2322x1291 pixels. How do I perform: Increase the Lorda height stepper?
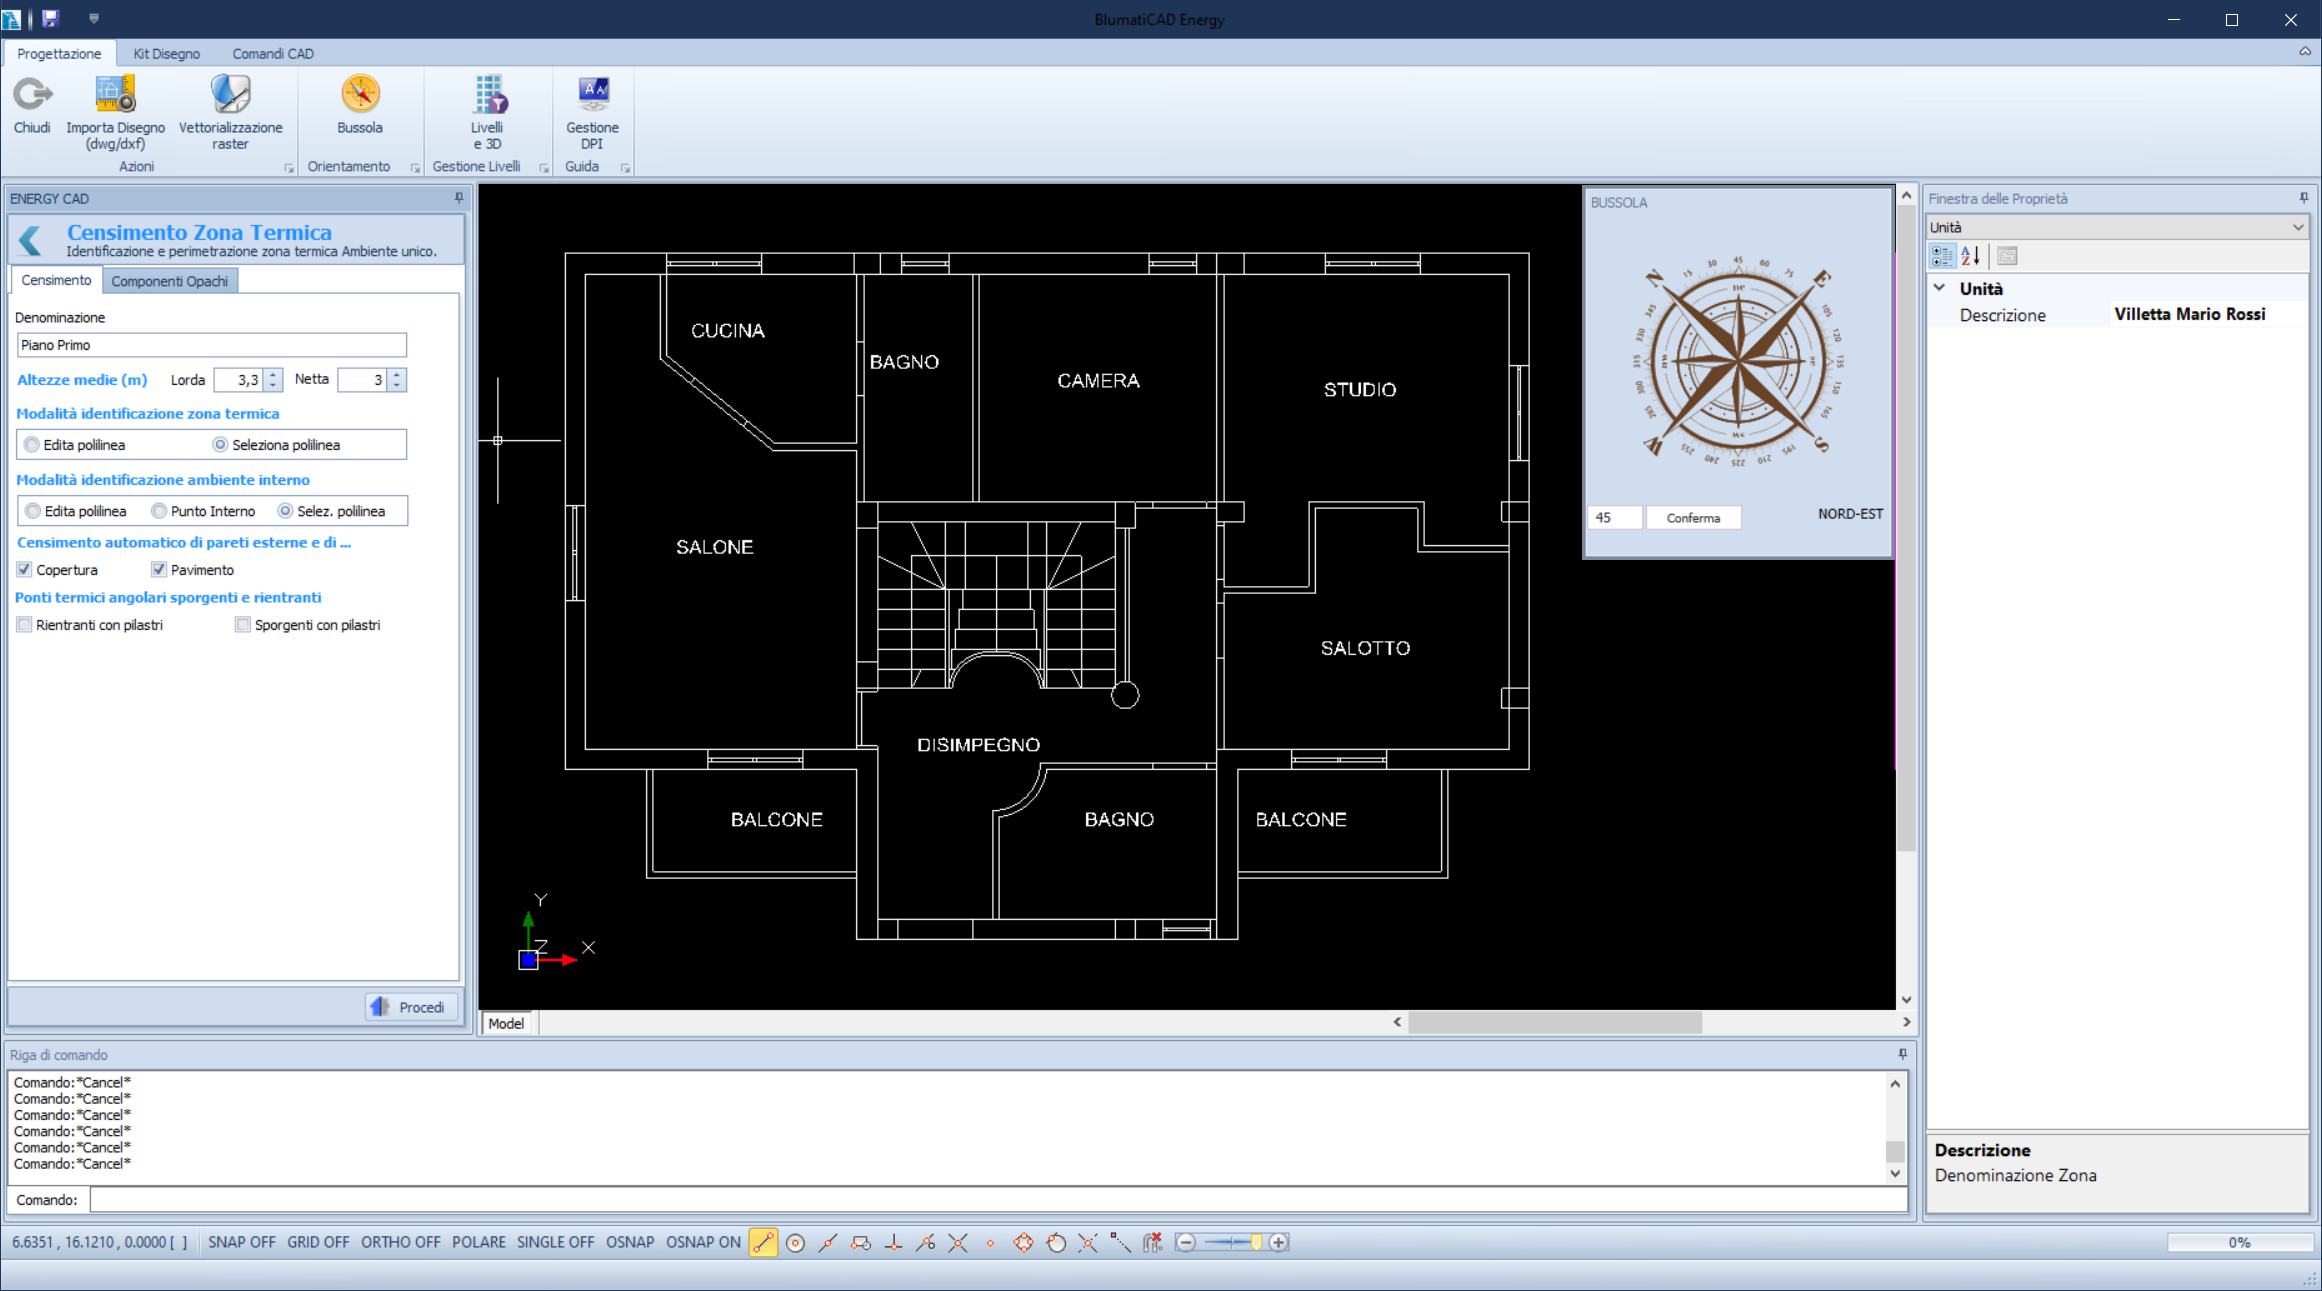tap(273, 374)
